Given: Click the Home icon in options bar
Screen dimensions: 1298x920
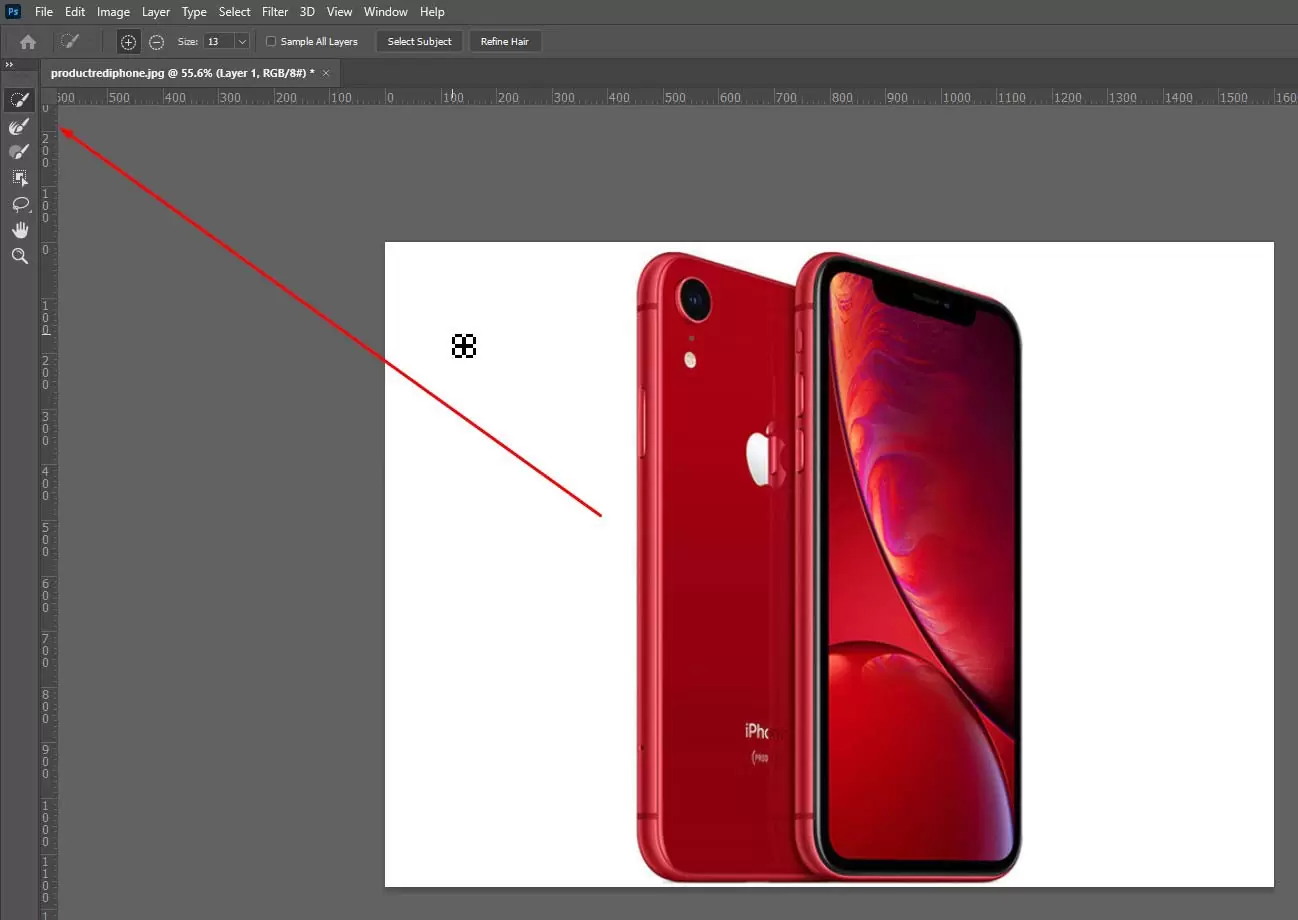Looking at the screenshot, I should [x=28, y=42].
